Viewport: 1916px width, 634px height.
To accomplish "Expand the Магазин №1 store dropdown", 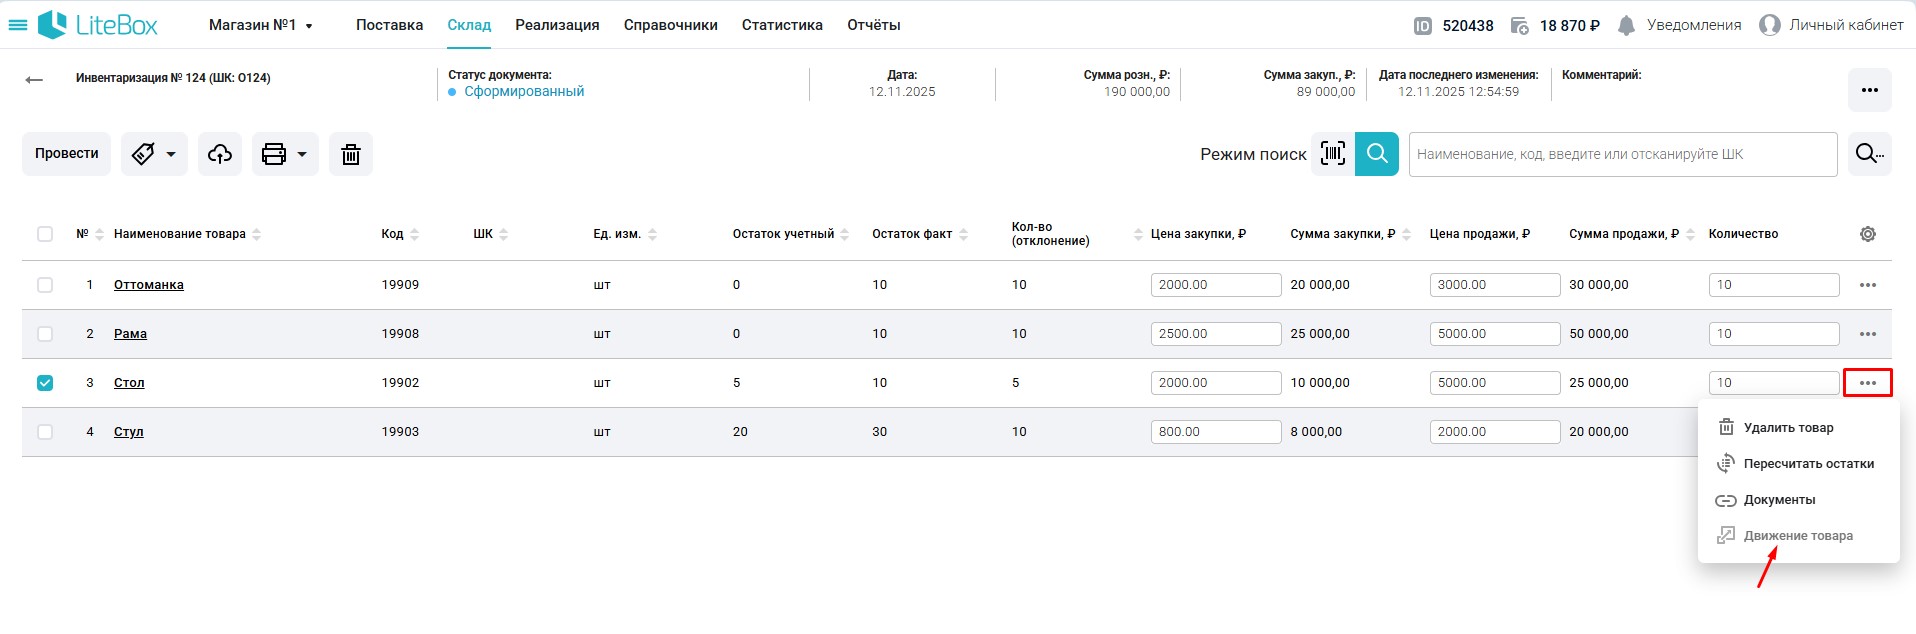I will [x=261, y=26].
